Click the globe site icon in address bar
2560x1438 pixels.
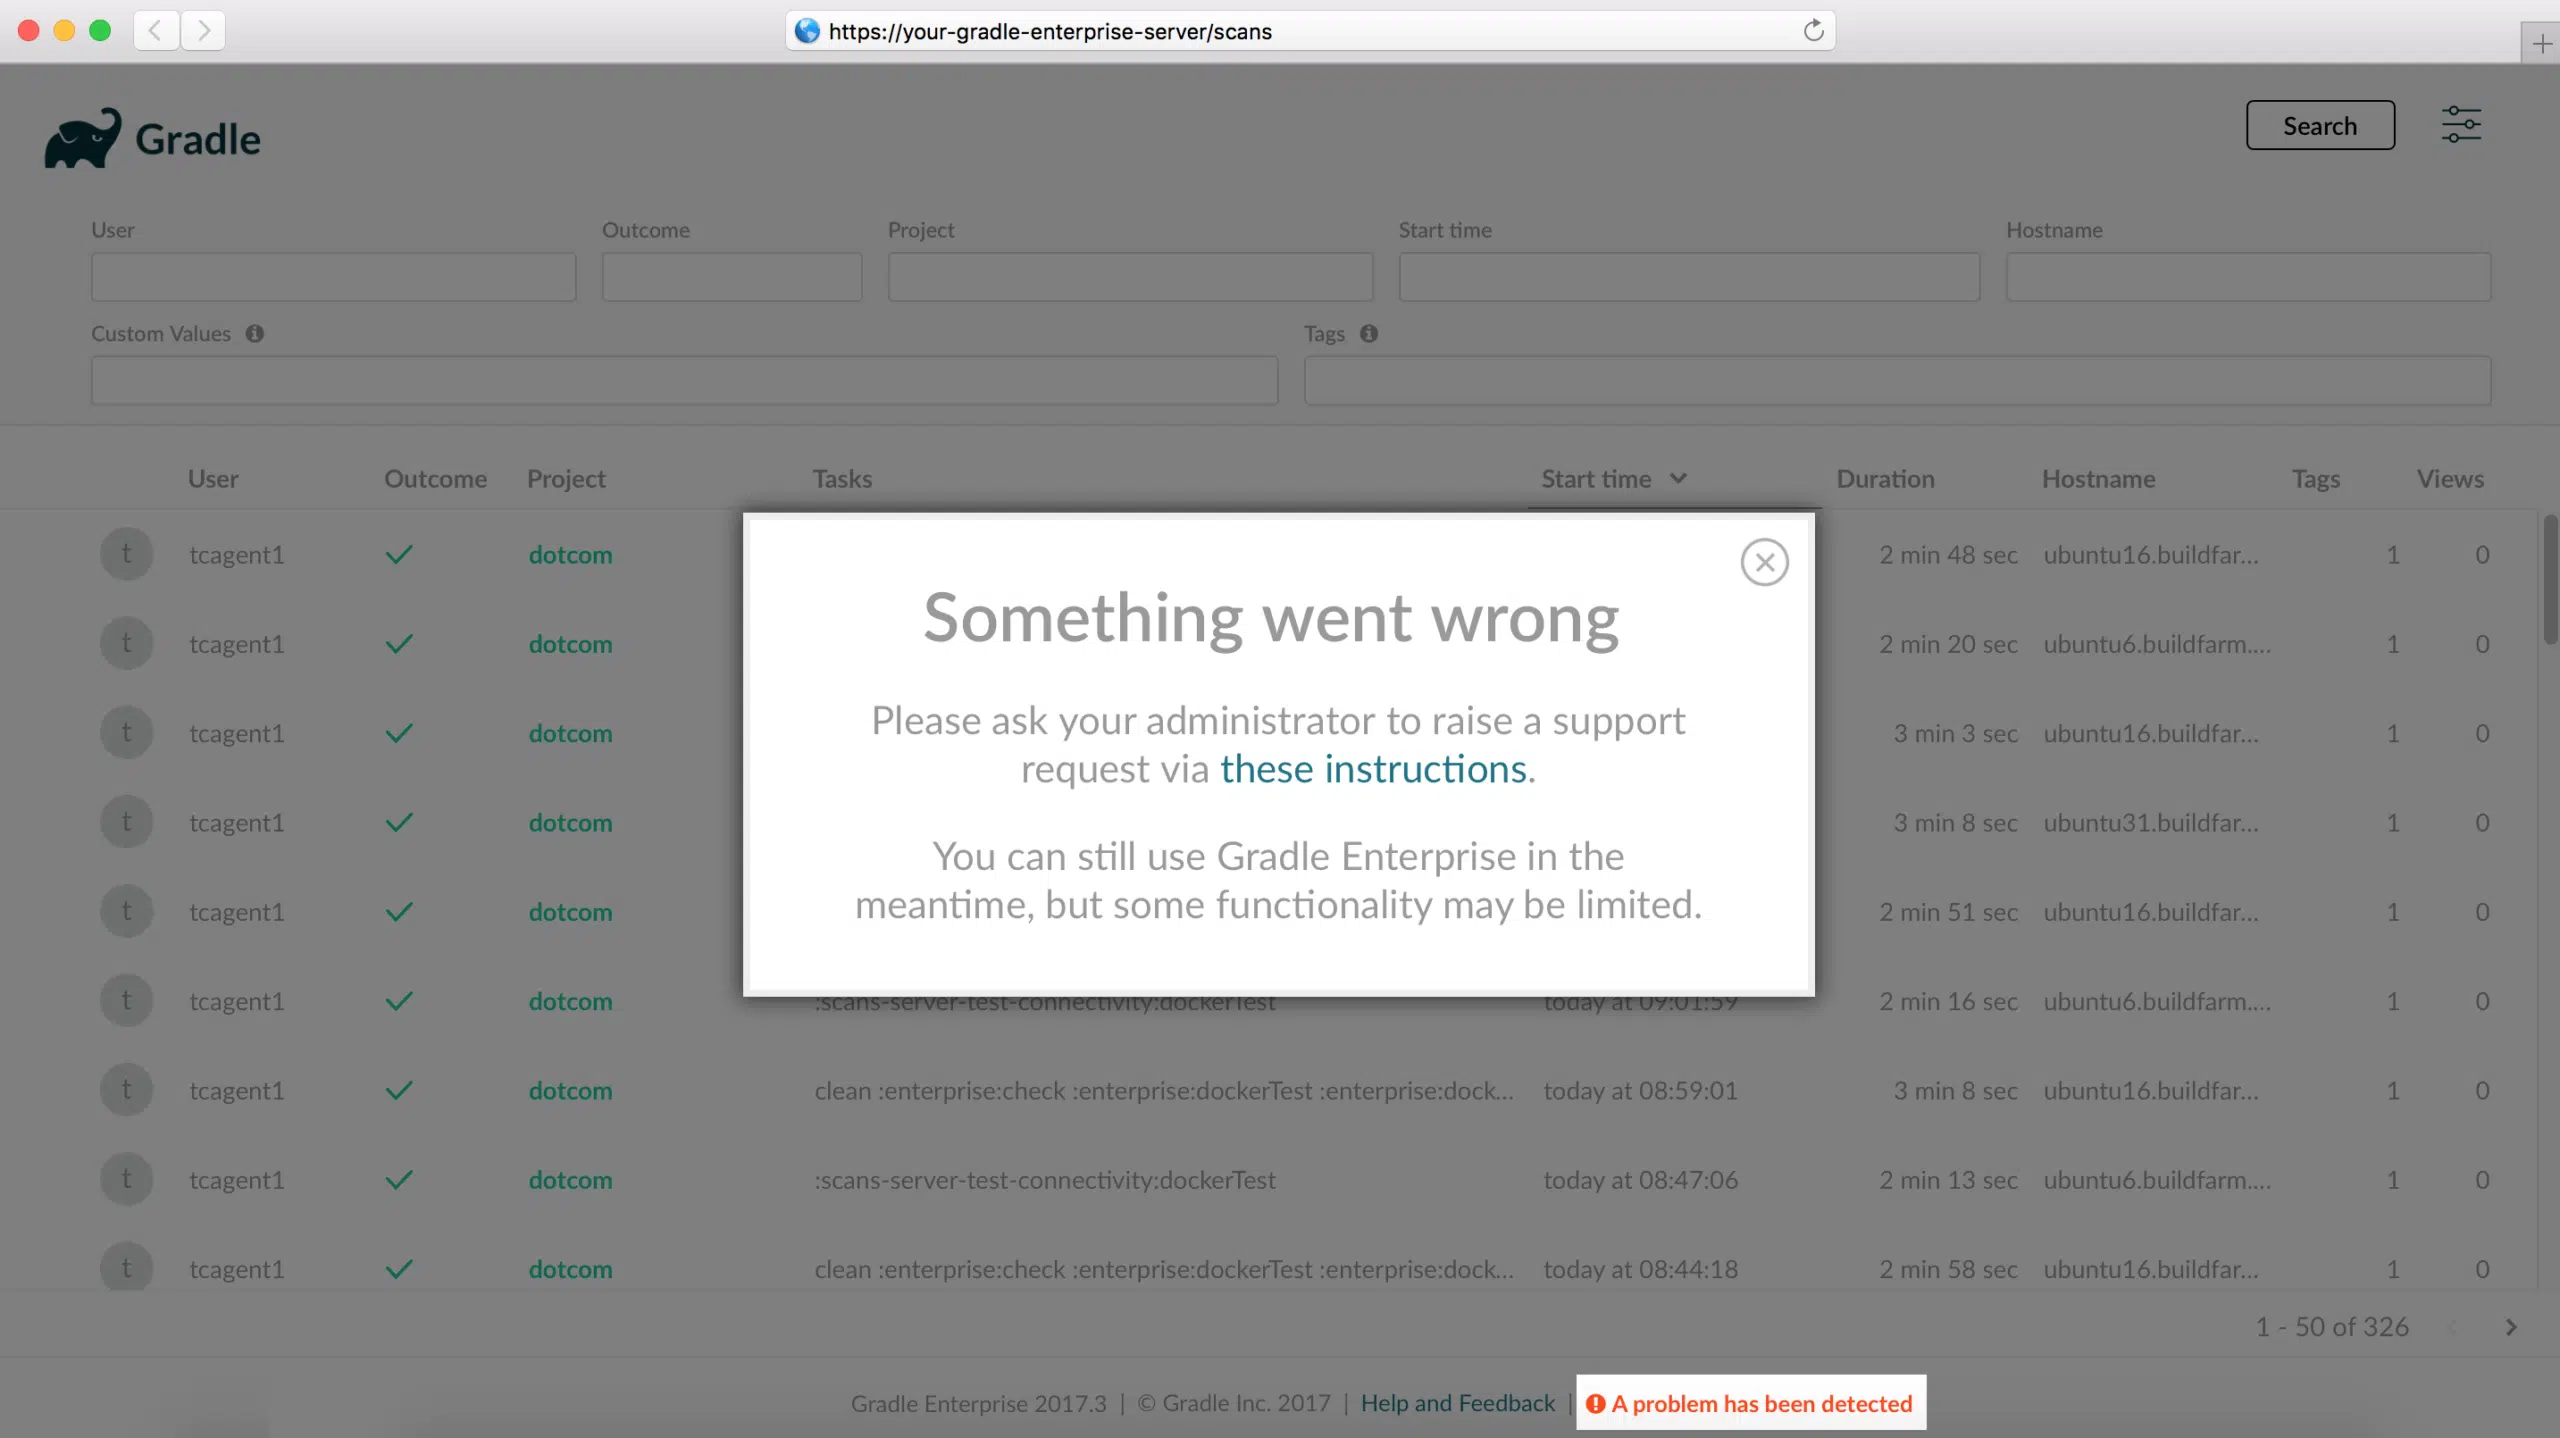(807, 31)
